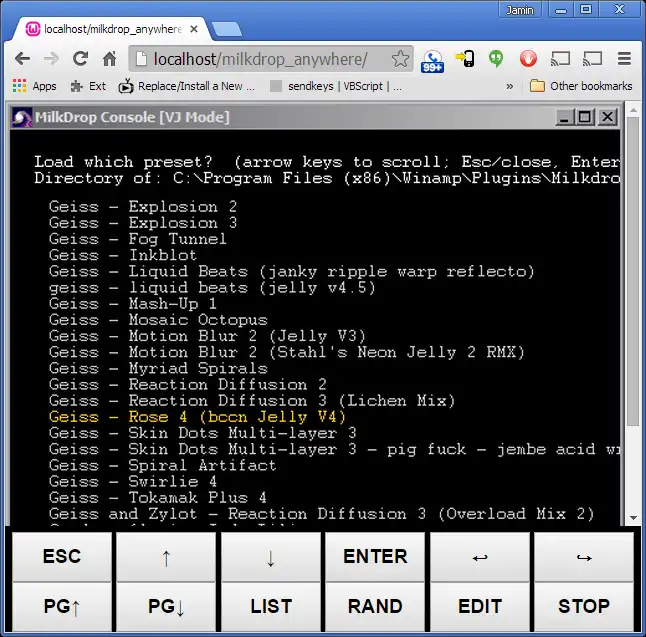
Task: Minimize the MilkDrop Console window
Action: pos(564,117)
